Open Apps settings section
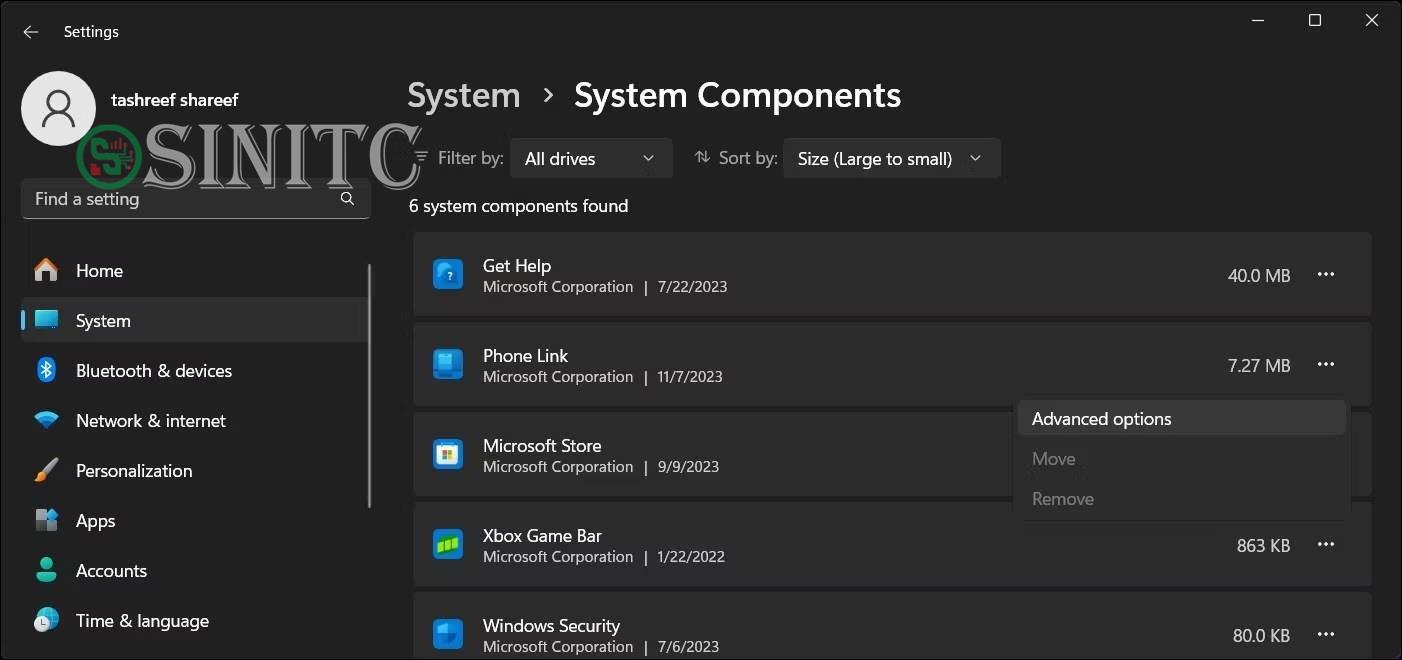Image resolution: width=1402 pixels, height=660 pixels. 194,521
